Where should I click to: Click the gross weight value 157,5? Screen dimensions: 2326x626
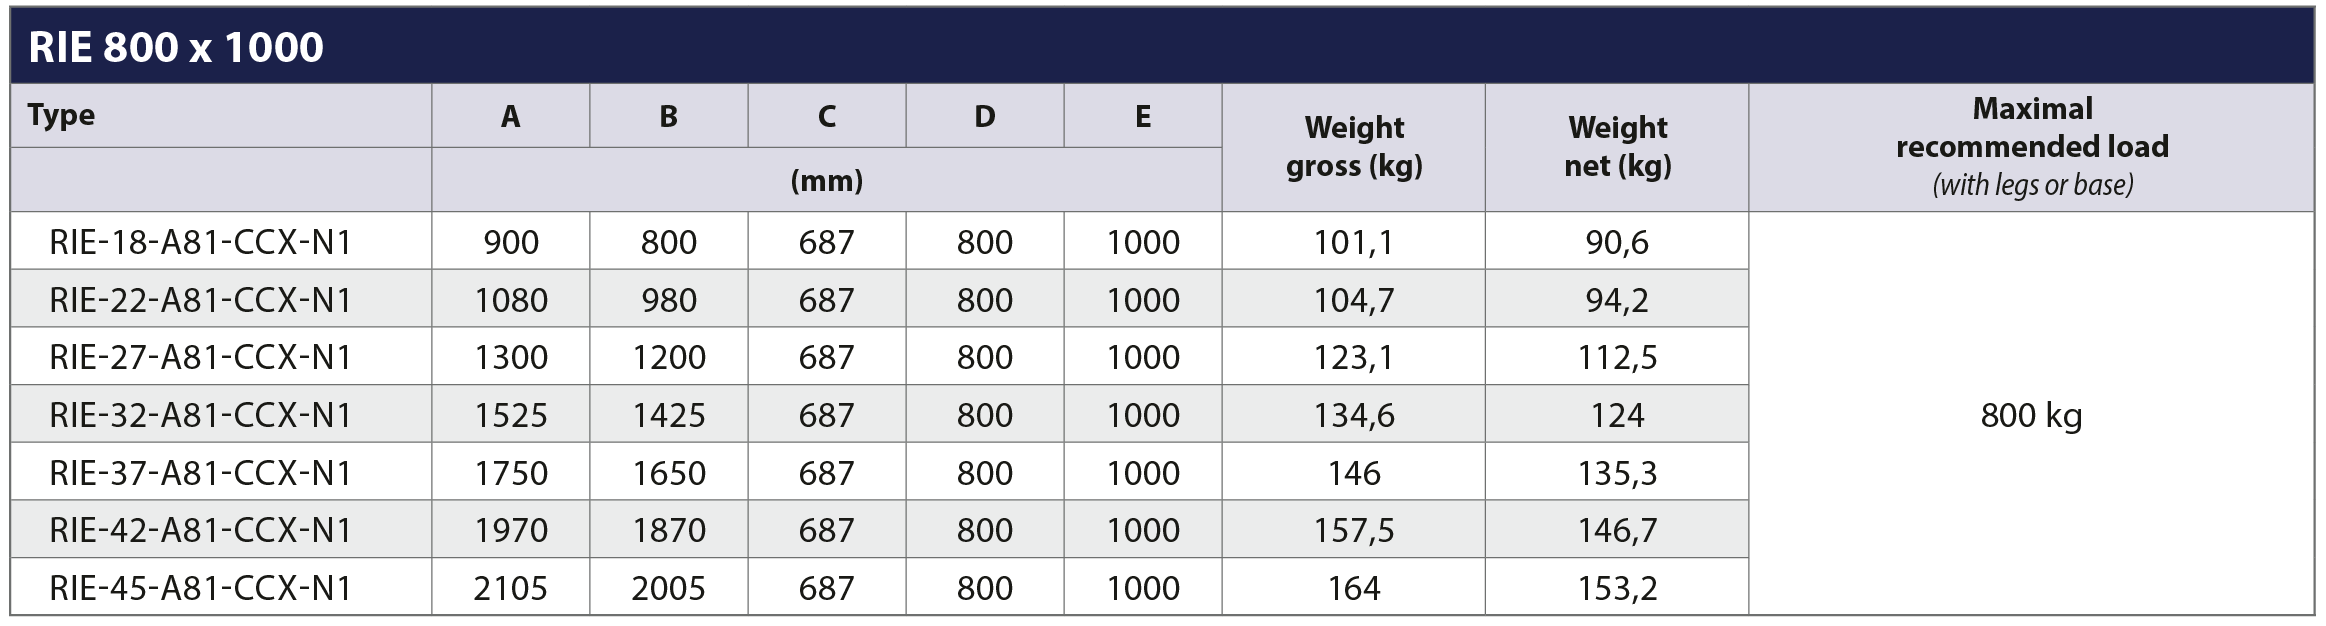coord(1353,530)
